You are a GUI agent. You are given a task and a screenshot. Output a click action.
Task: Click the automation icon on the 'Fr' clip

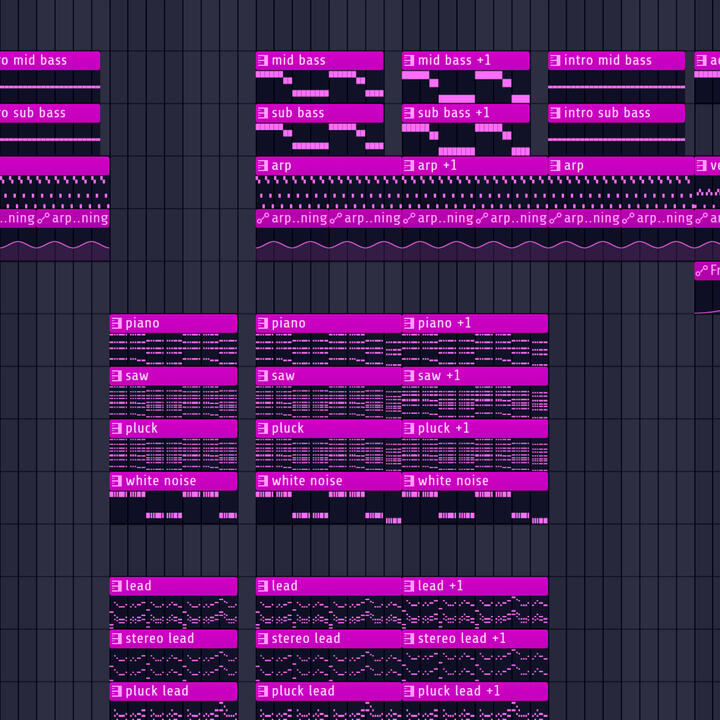pos(701,271)
